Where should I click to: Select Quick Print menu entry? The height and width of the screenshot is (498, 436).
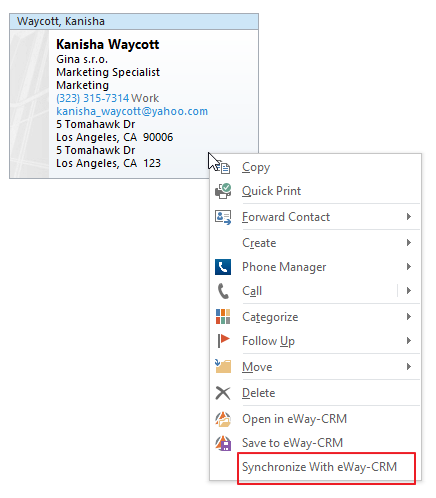[315, 191]
